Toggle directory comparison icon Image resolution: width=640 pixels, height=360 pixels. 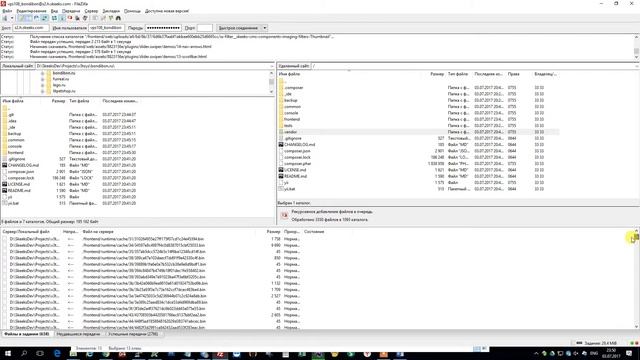103,18
